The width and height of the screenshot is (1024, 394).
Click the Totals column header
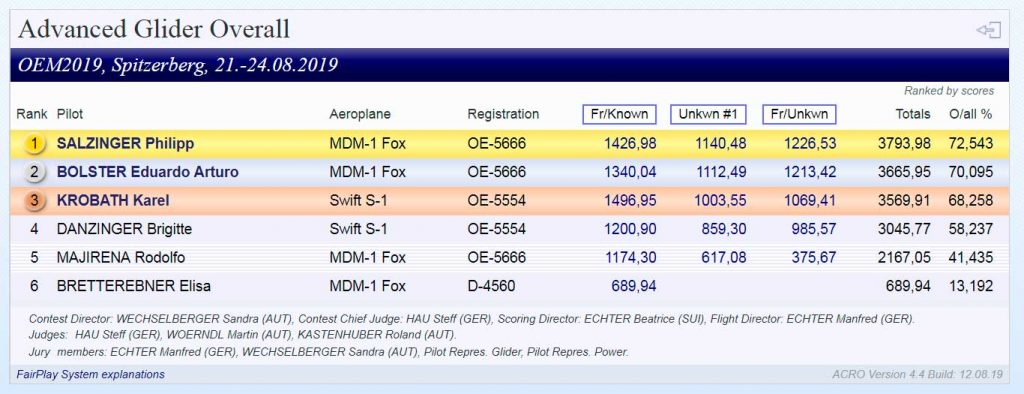pos(913,114)
